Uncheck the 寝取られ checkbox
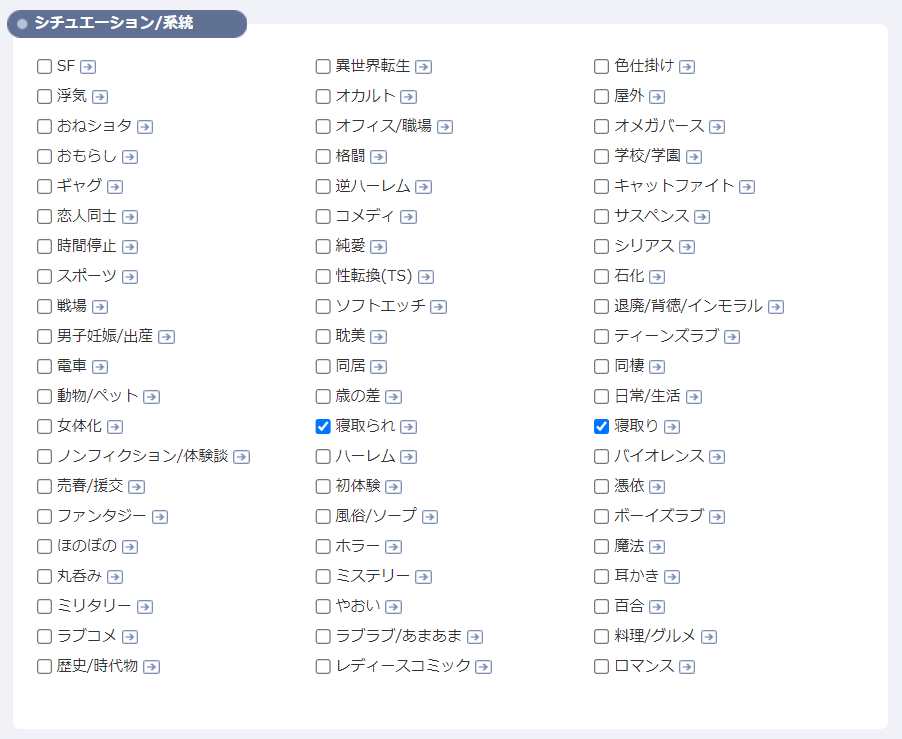Screen dimensions: 902x739 323,426
